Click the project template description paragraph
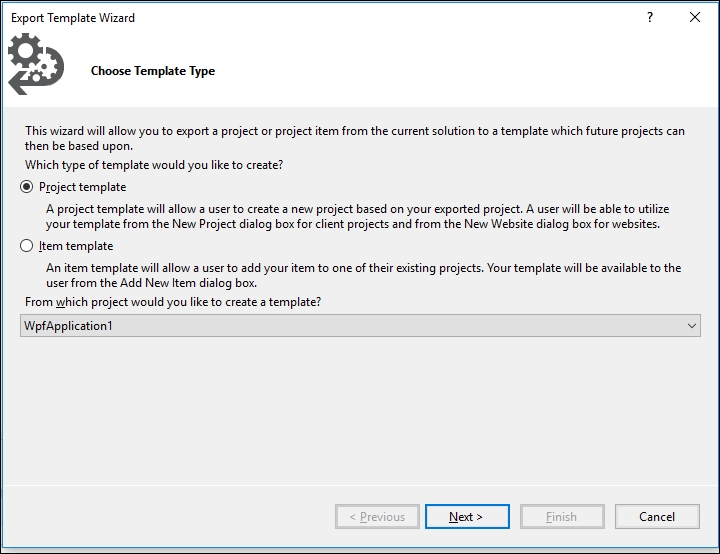 pyautogui.click(x=358, y=216)
